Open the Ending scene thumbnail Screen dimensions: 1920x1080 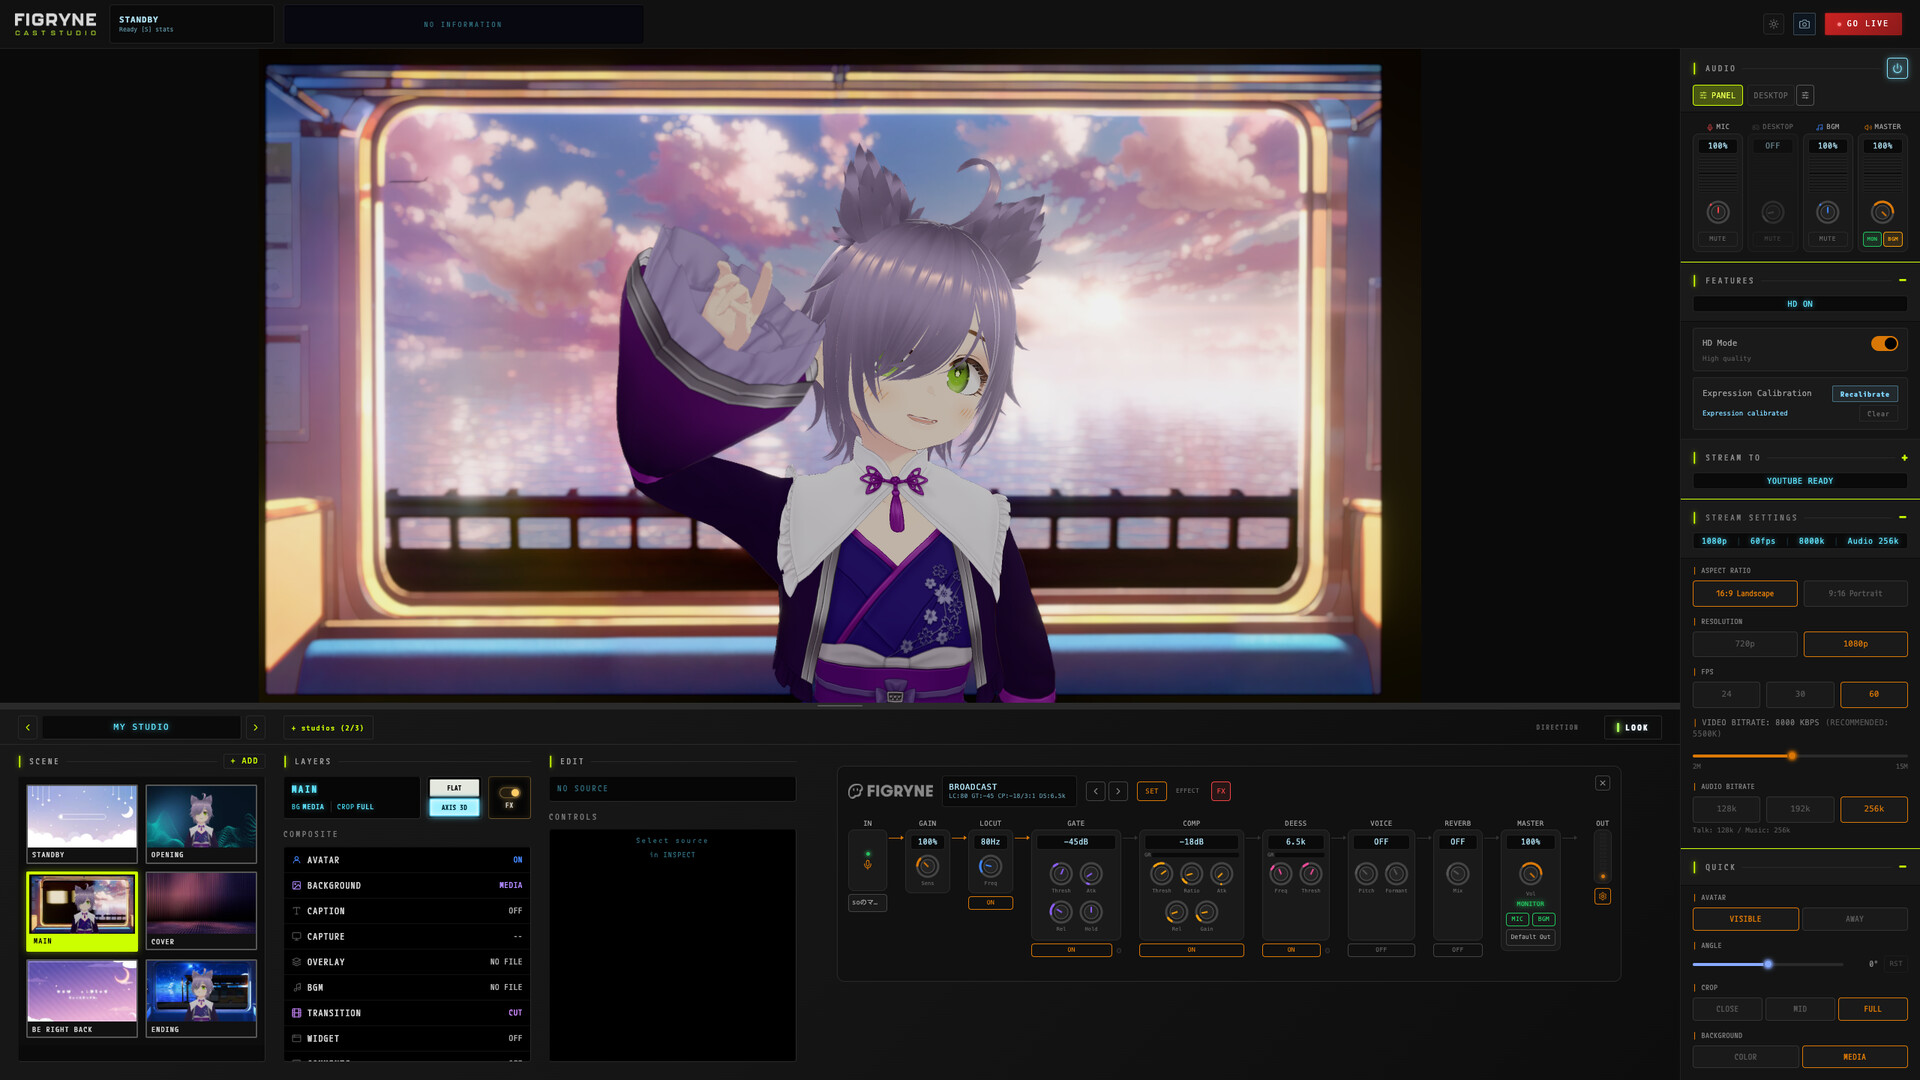[x=201, y=998]
